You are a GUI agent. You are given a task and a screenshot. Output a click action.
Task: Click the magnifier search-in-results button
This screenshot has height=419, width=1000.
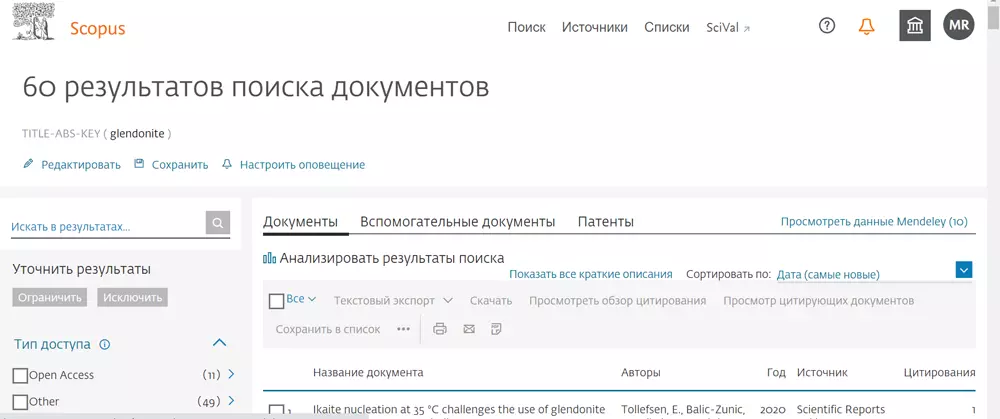pos(217,223)
